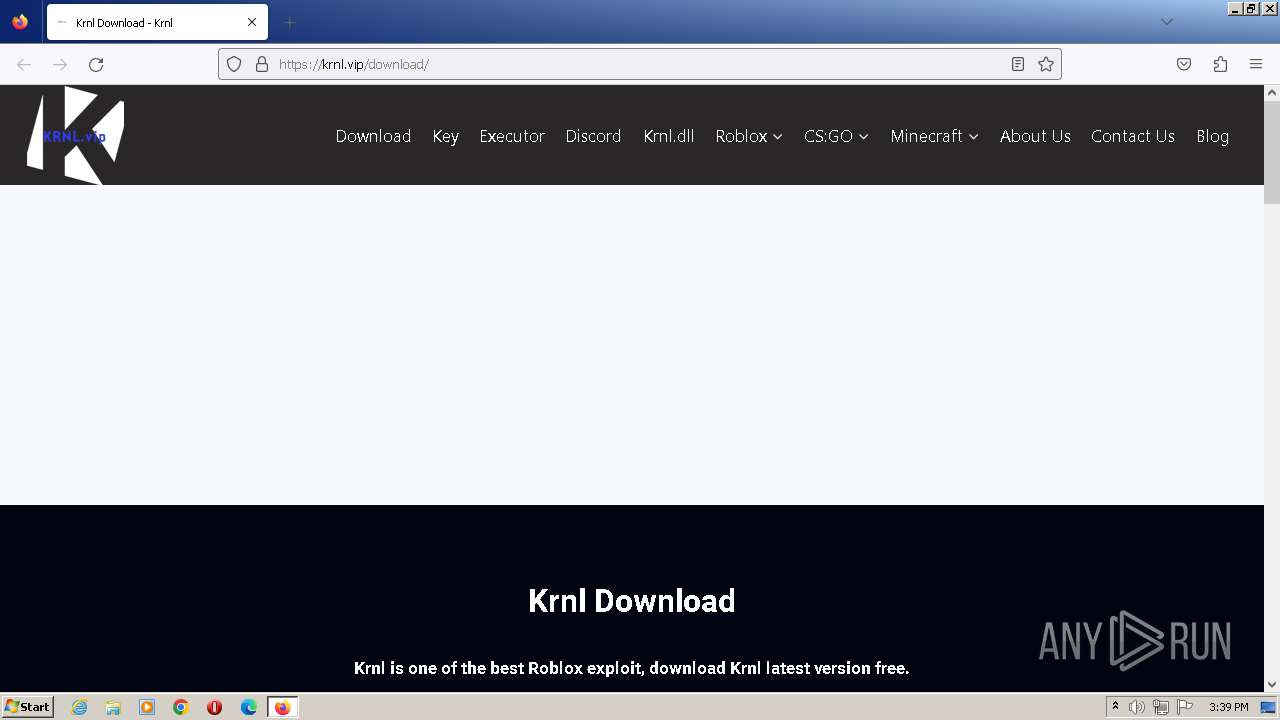
Task: Expand the Roblox dropdown menu
Action: 748,136
